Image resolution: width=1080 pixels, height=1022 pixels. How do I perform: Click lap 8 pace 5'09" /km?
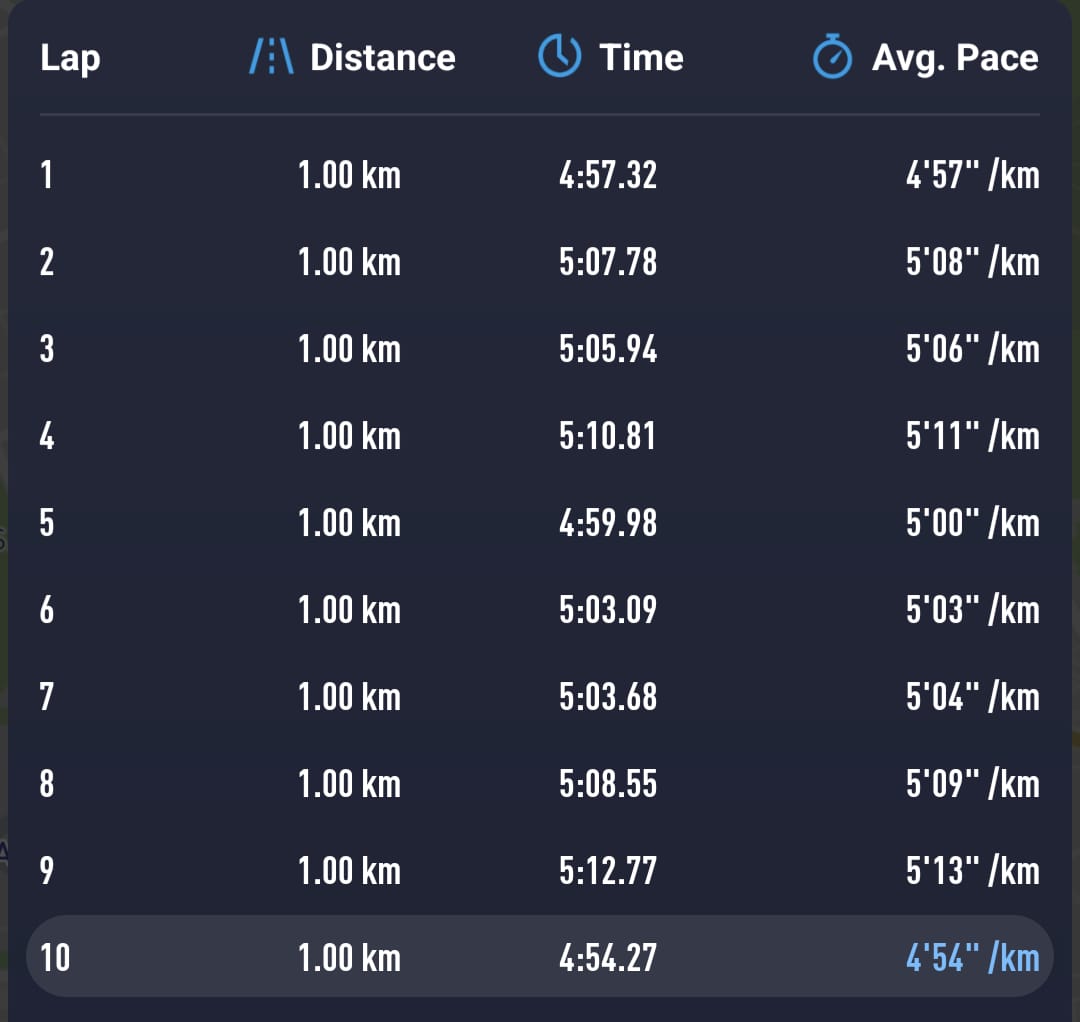tap(972, 784)
